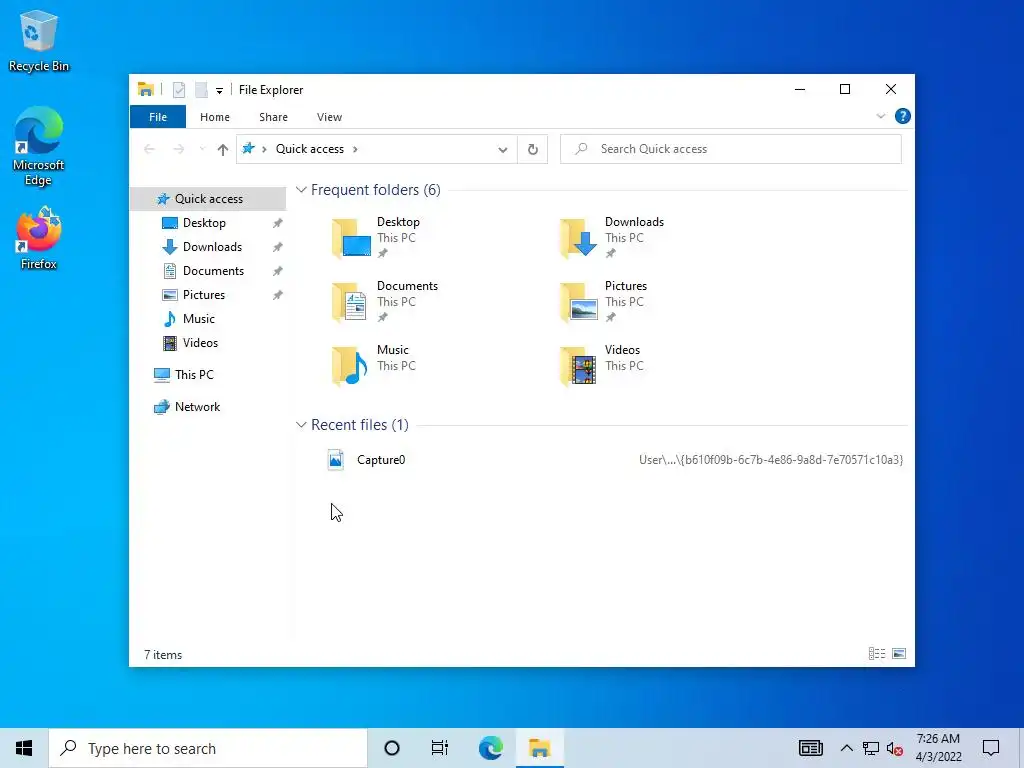Open News and interests taskbar icon

click(x=810, y=748)
